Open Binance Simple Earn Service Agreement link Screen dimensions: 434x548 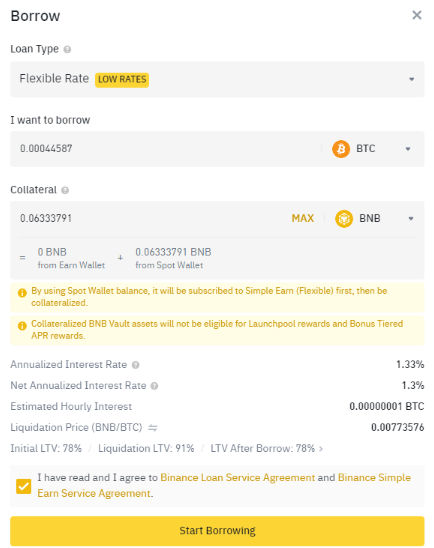(224, 485)
